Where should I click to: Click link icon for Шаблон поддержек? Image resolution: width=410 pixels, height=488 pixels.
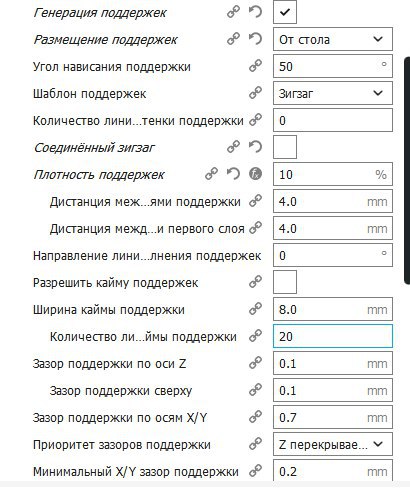(255, 93)
